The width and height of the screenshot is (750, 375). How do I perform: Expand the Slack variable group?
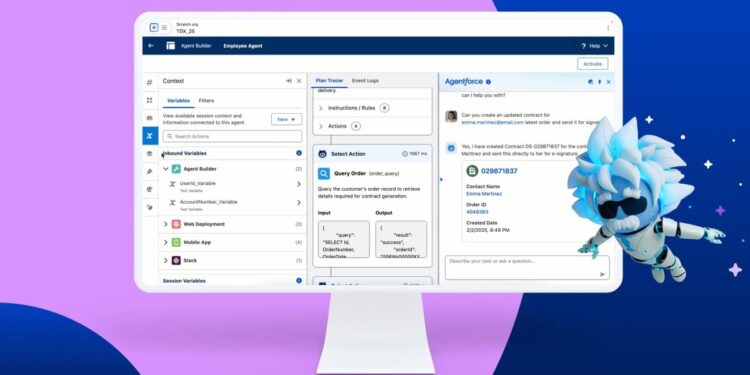point(165,261)
